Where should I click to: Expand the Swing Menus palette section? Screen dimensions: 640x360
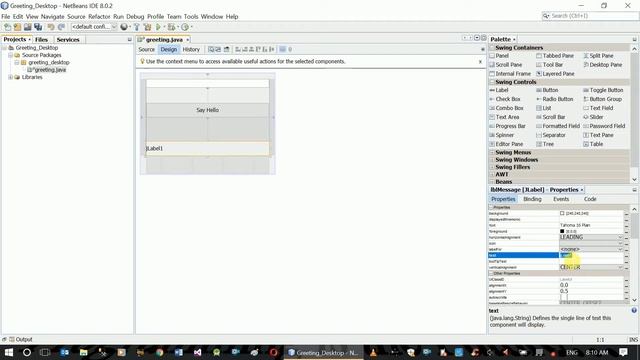tap(492, 152)
